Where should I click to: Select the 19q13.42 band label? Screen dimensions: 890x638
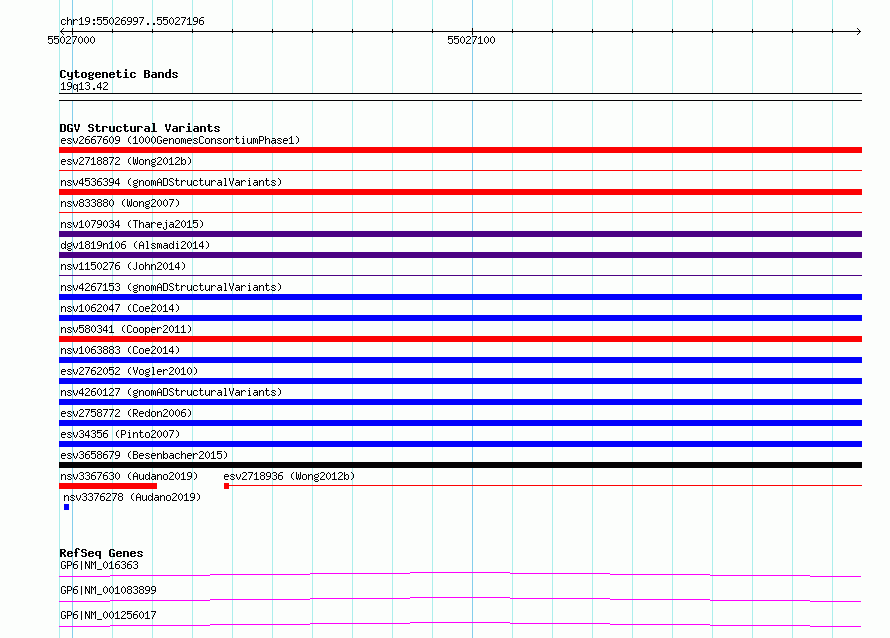tap(84, 86)
